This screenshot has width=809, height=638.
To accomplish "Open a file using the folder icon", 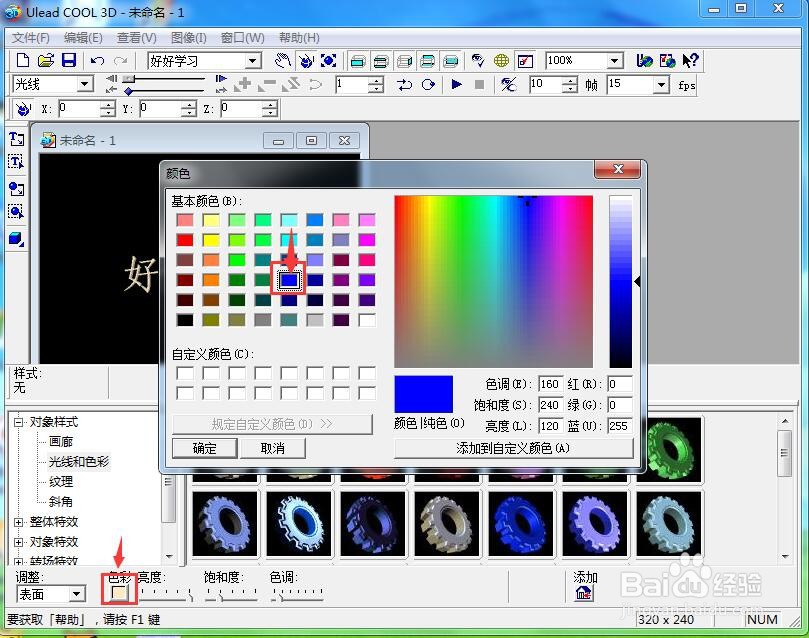I will 46,60.
